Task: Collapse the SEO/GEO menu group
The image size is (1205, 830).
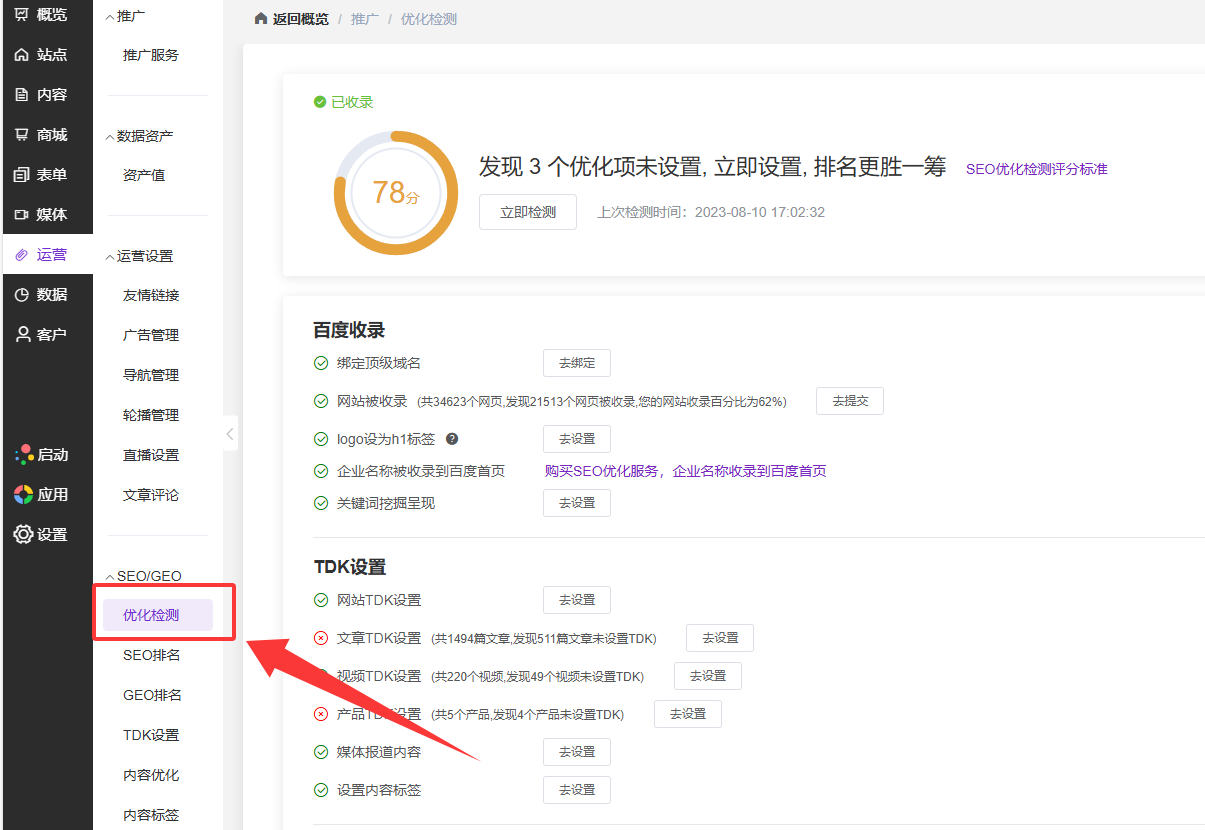Action: [x=110, y=577]
